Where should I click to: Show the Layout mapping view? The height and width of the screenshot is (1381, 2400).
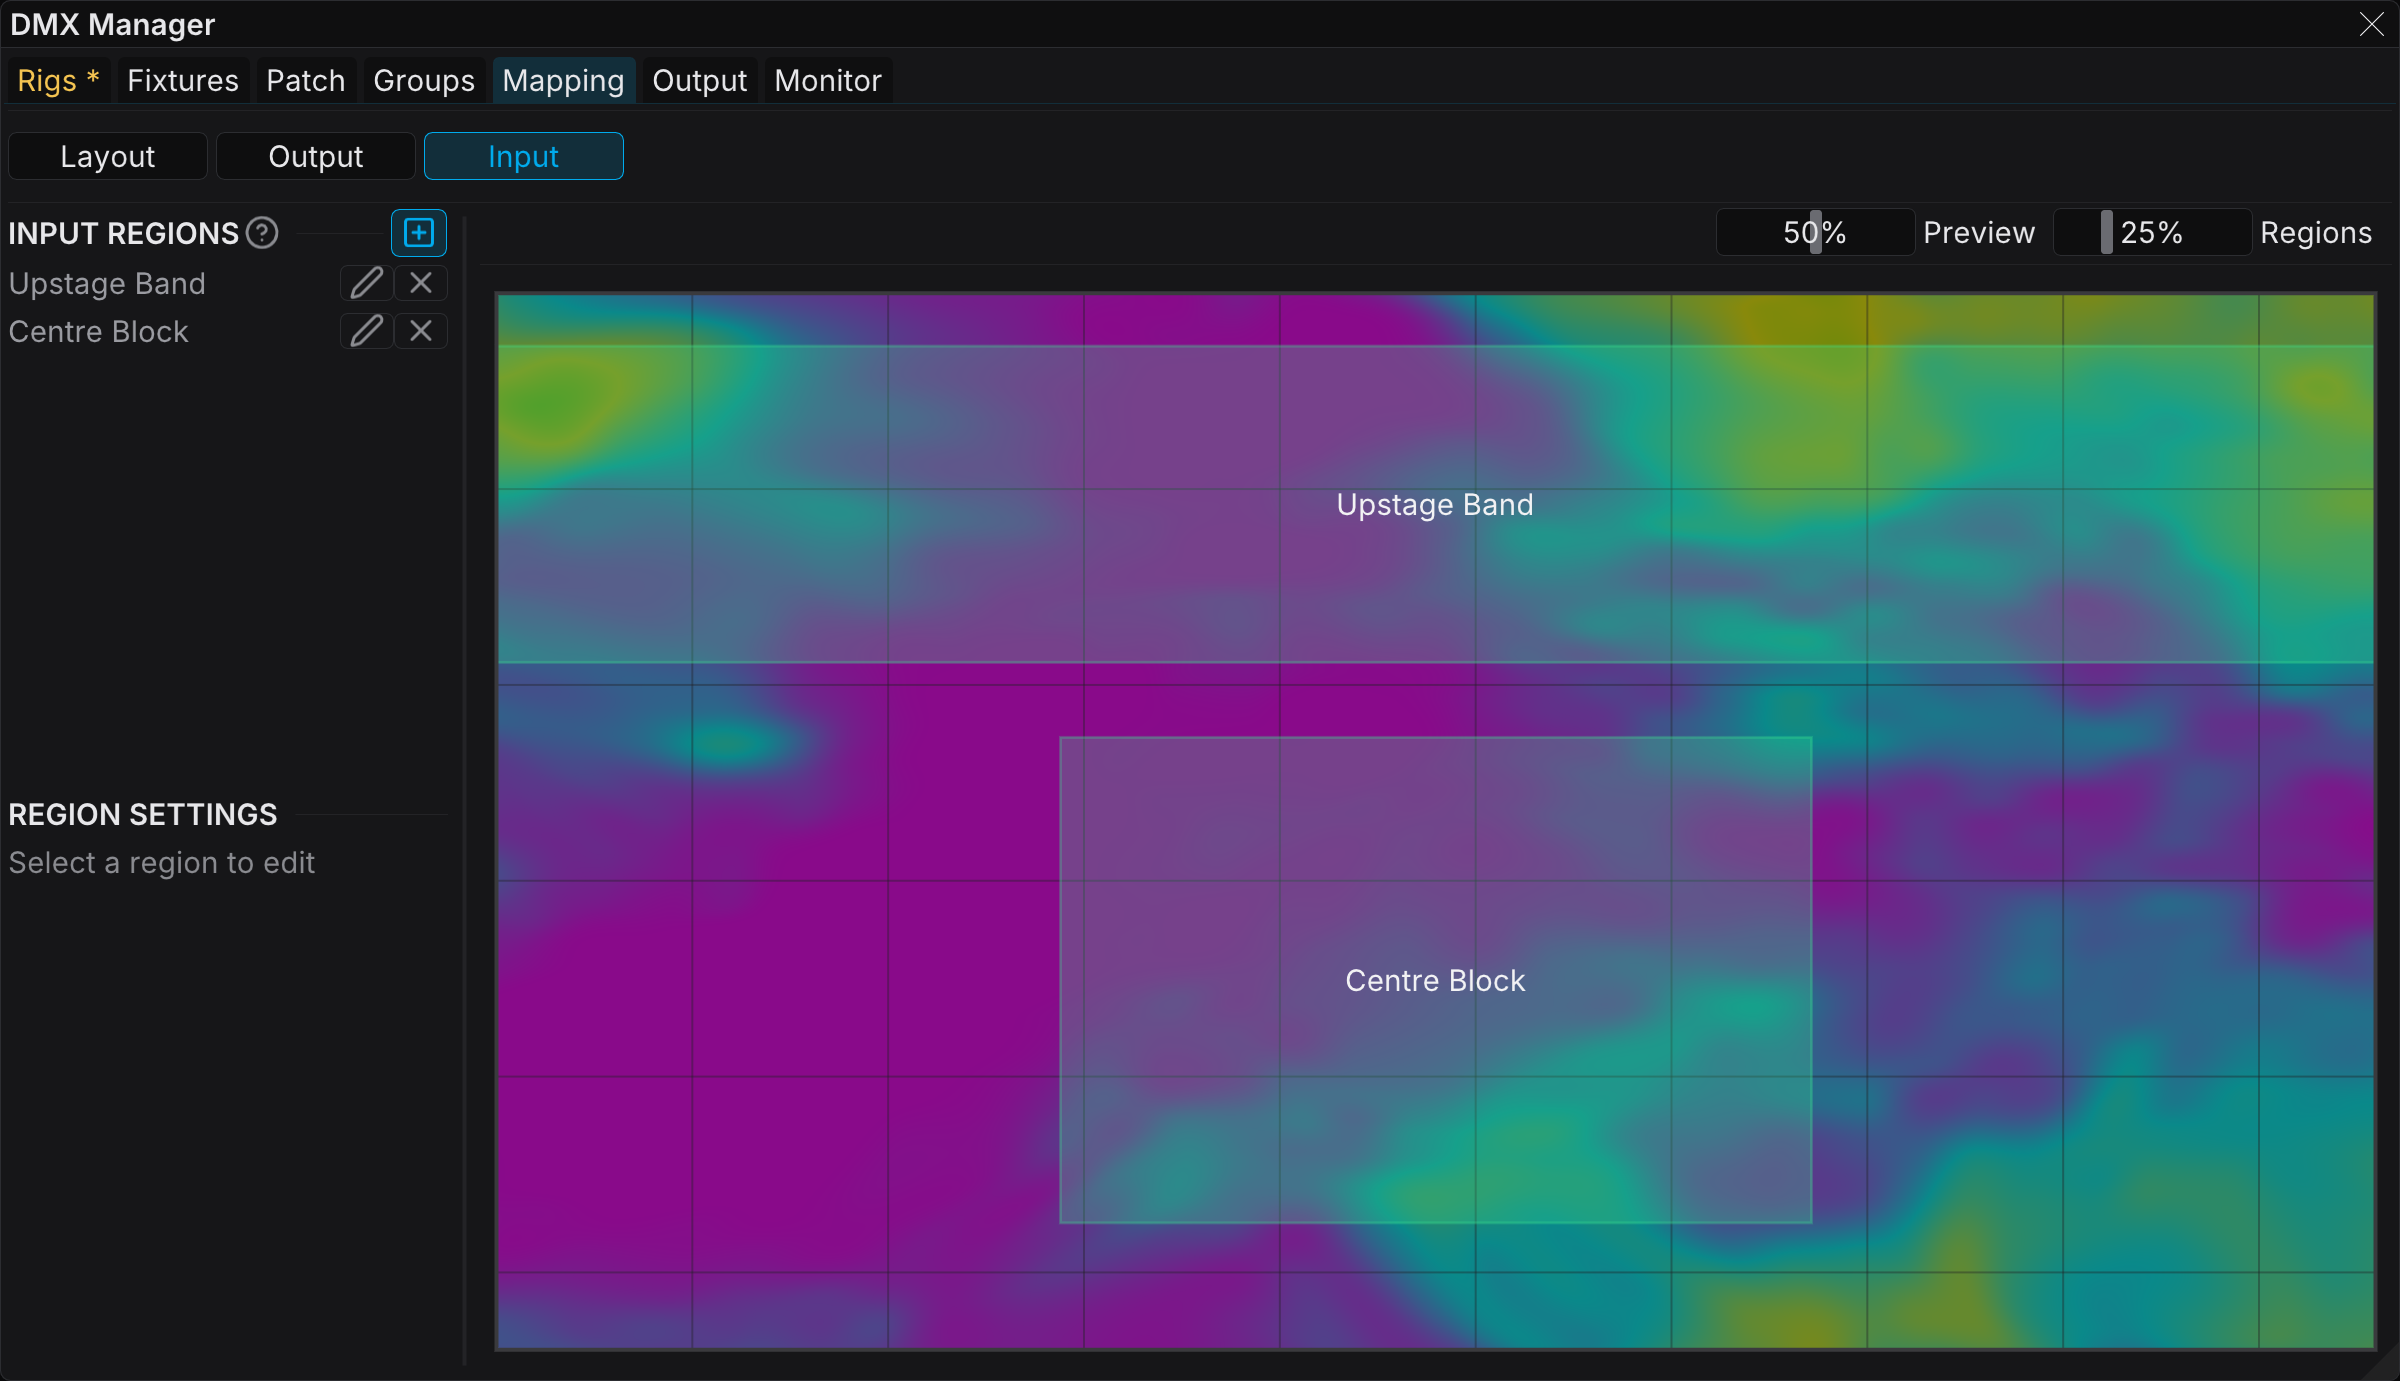[108, 156]
